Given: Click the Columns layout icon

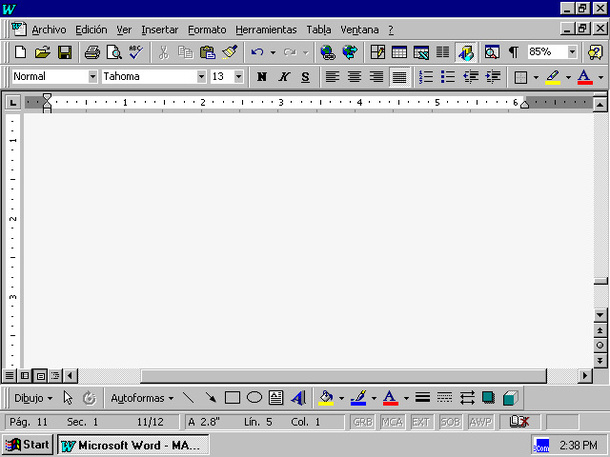Looking at the screenshot, I should (443, 52).
